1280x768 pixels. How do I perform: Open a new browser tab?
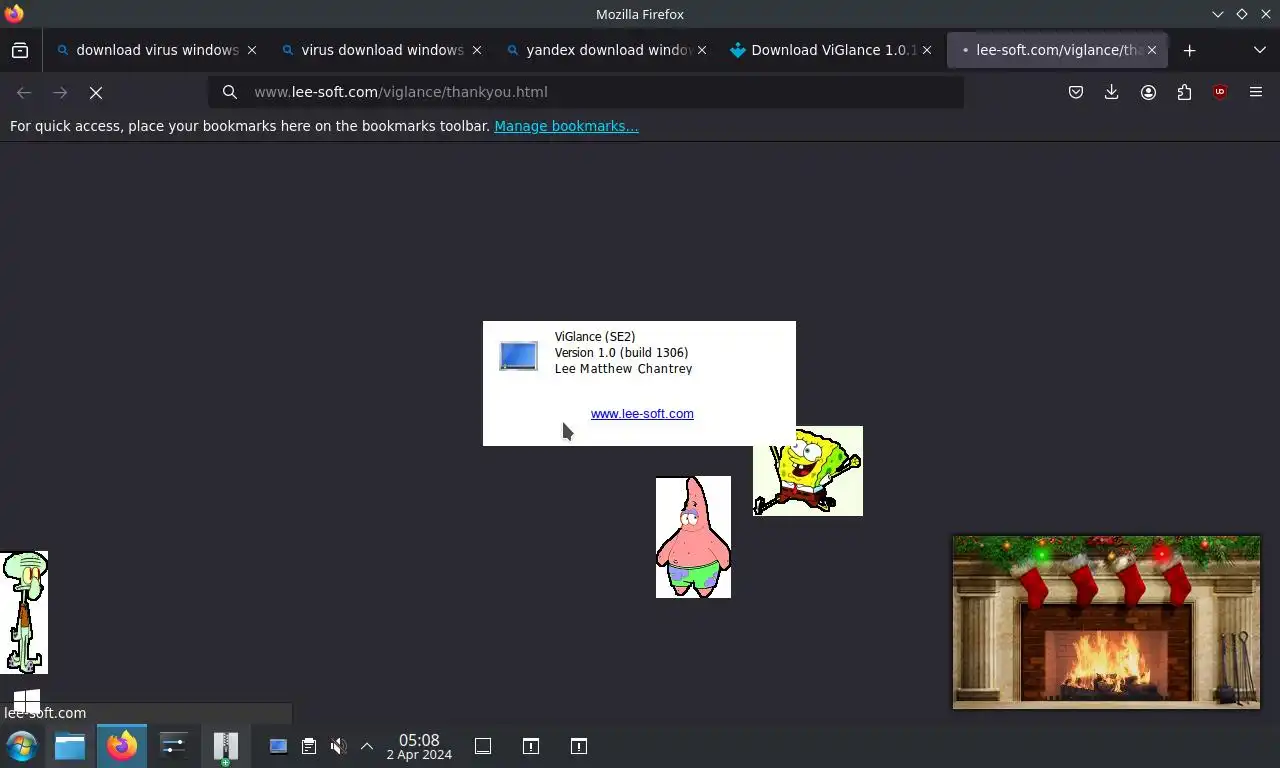[x=1189, y=50]
